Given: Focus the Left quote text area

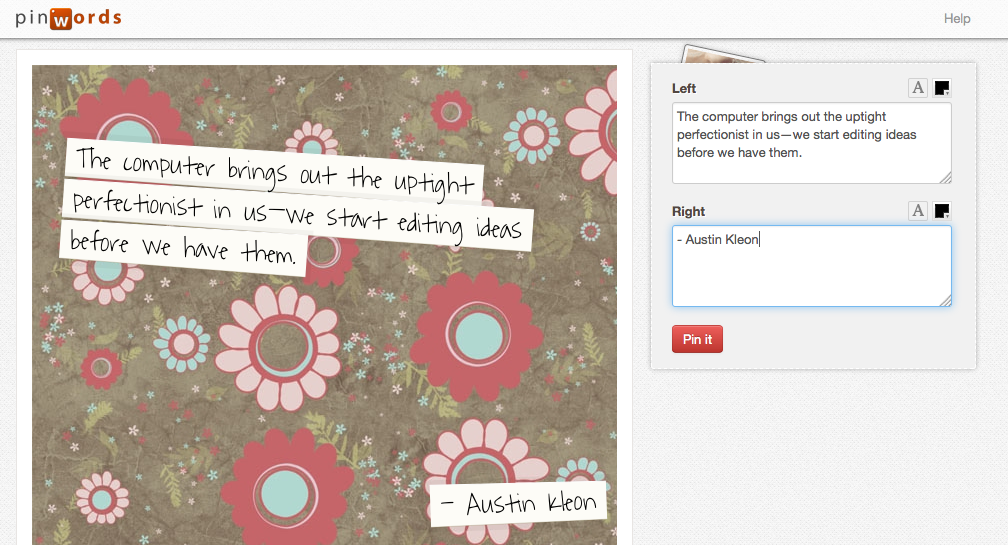Looking at the screenshot, I should tap(810, 143).
